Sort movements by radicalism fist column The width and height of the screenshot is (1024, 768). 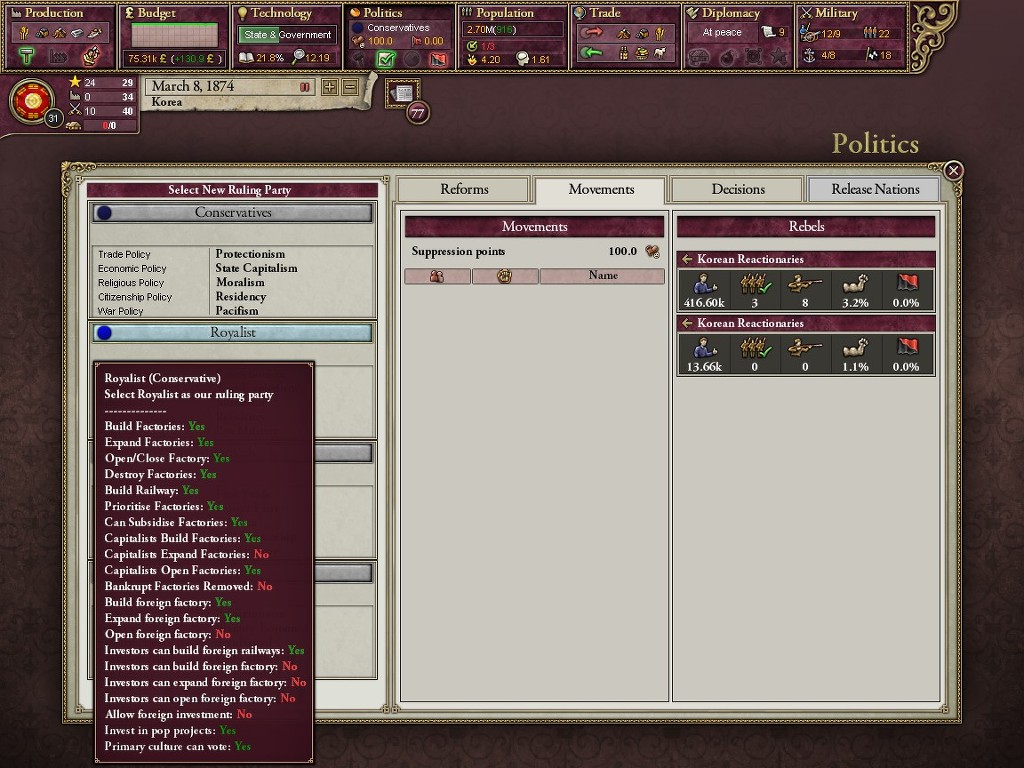(505, 276)
